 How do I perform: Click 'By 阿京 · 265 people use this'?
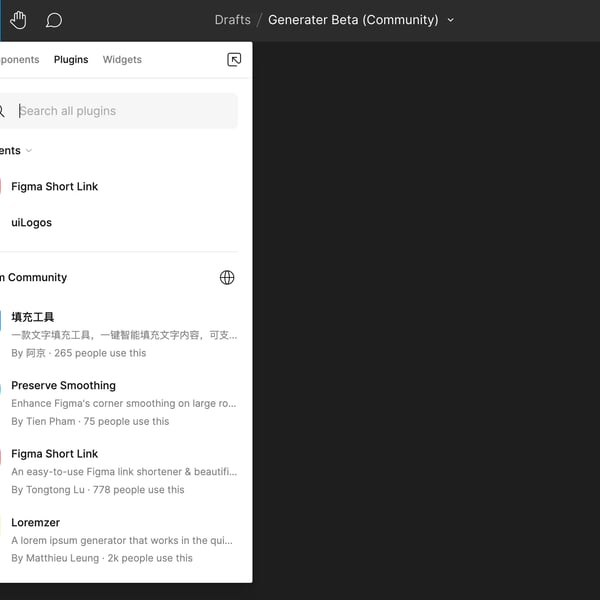tap(78, 353)
